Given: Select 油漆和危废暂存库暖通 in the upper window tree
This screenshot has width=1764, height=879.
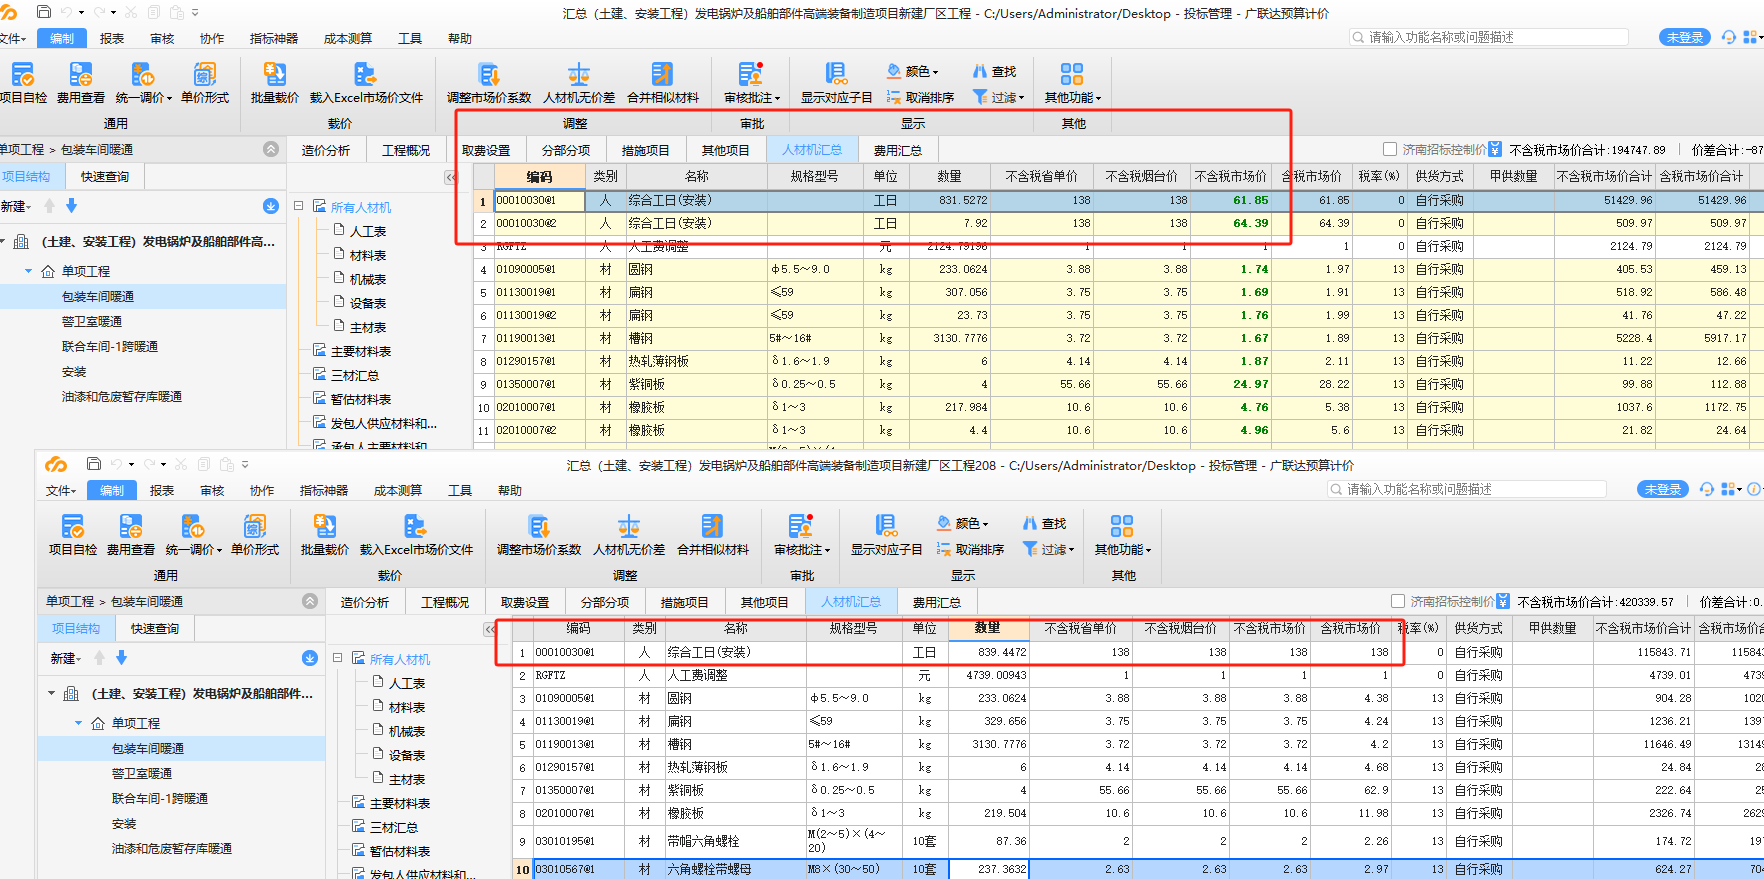Looking at the screenshot, I should 122,396.
